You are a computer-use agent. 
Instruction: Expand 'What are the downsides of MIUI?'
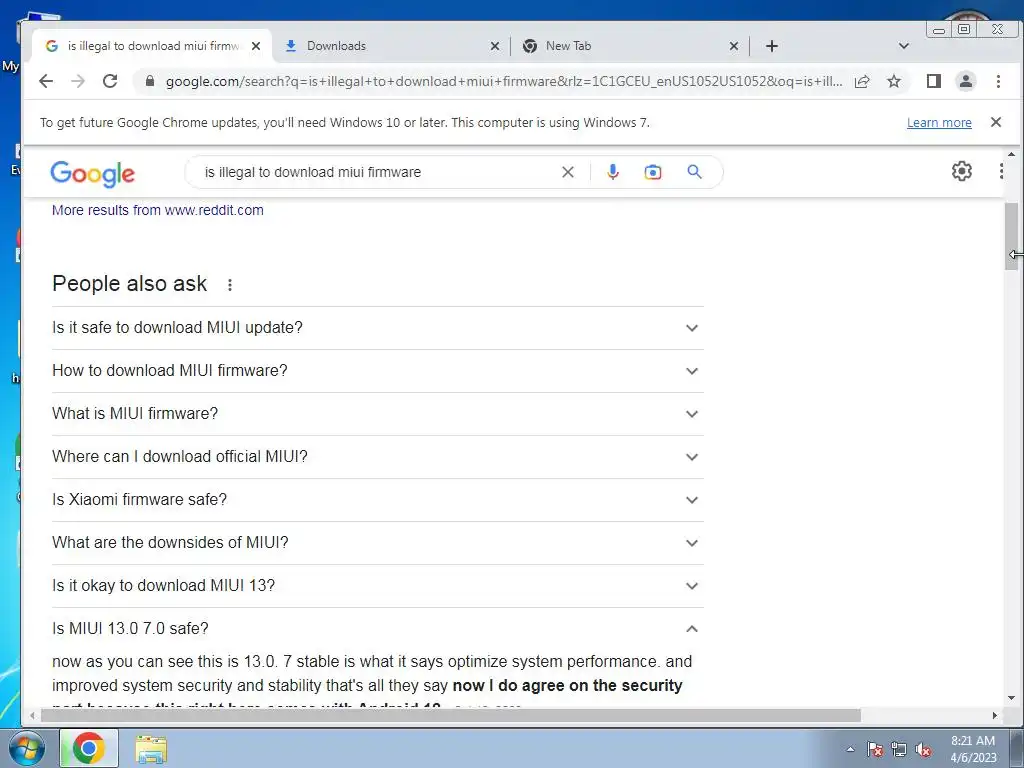[x=377, y=543]
